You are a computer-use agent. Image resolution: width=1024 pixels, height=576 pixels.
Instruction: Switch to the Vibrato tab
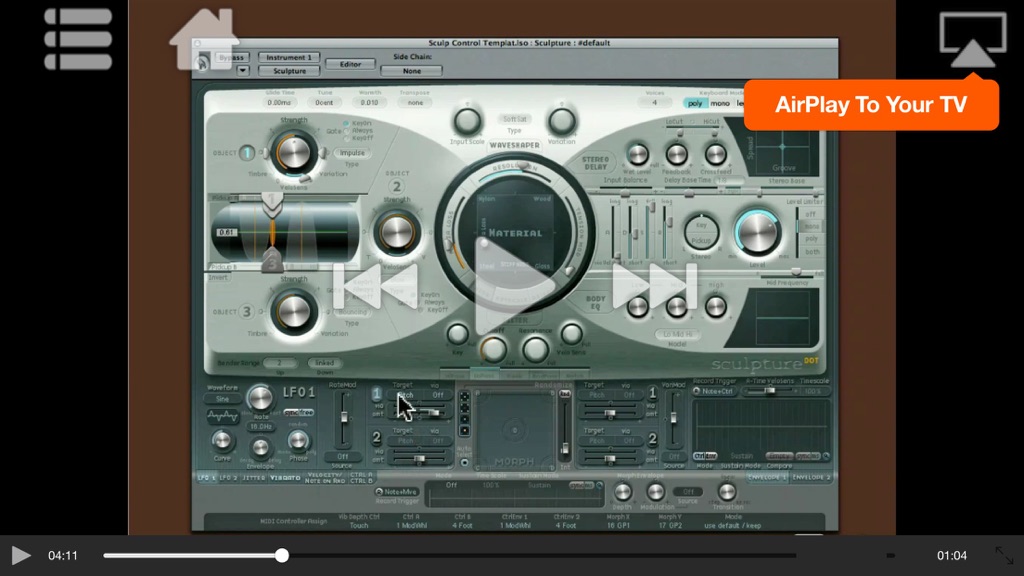click(x=285, y=478)
